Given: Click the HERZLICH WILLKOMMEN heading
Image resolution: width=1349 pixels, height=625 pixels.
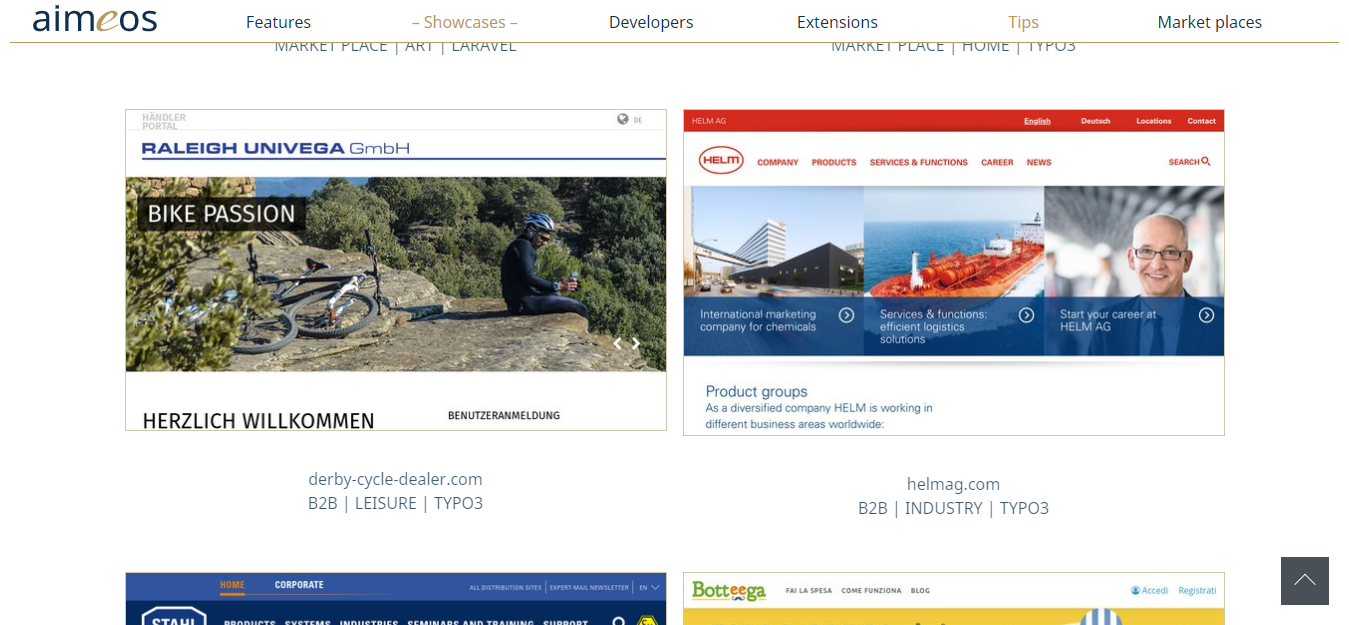Looking at the screenshot, I should [x=258, y=421].
